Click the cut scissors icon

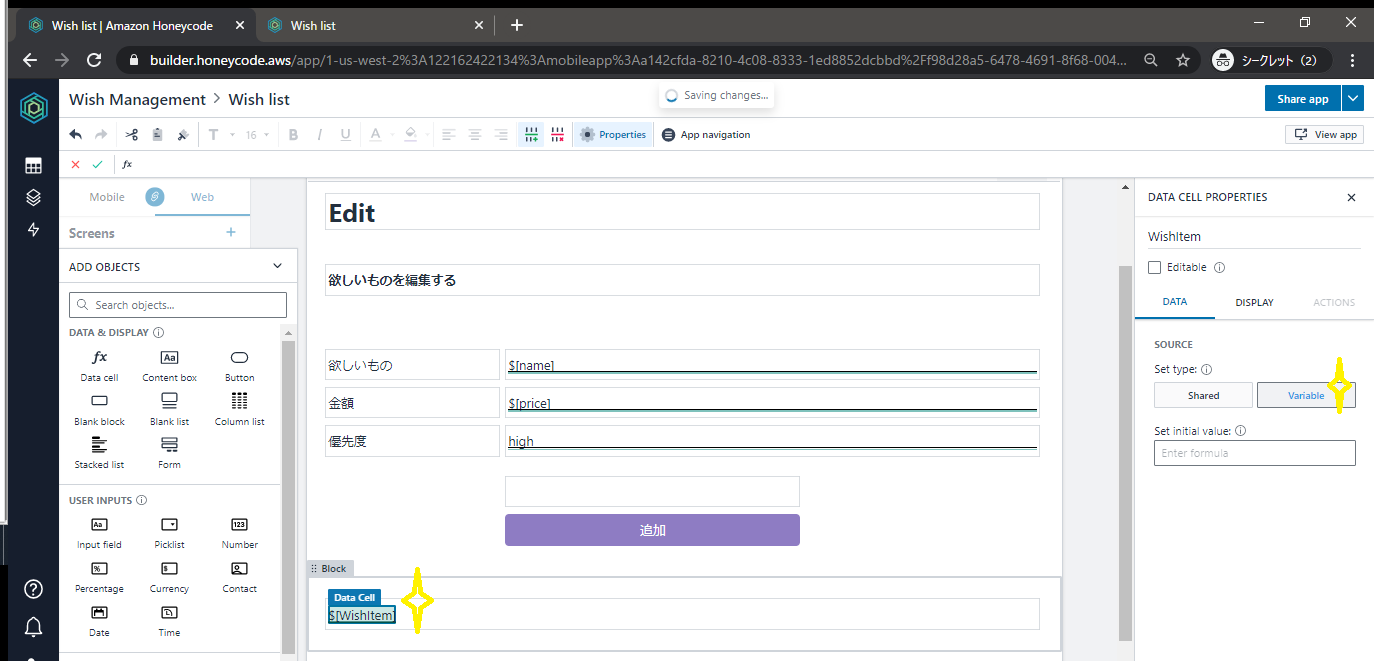point(132,134)
